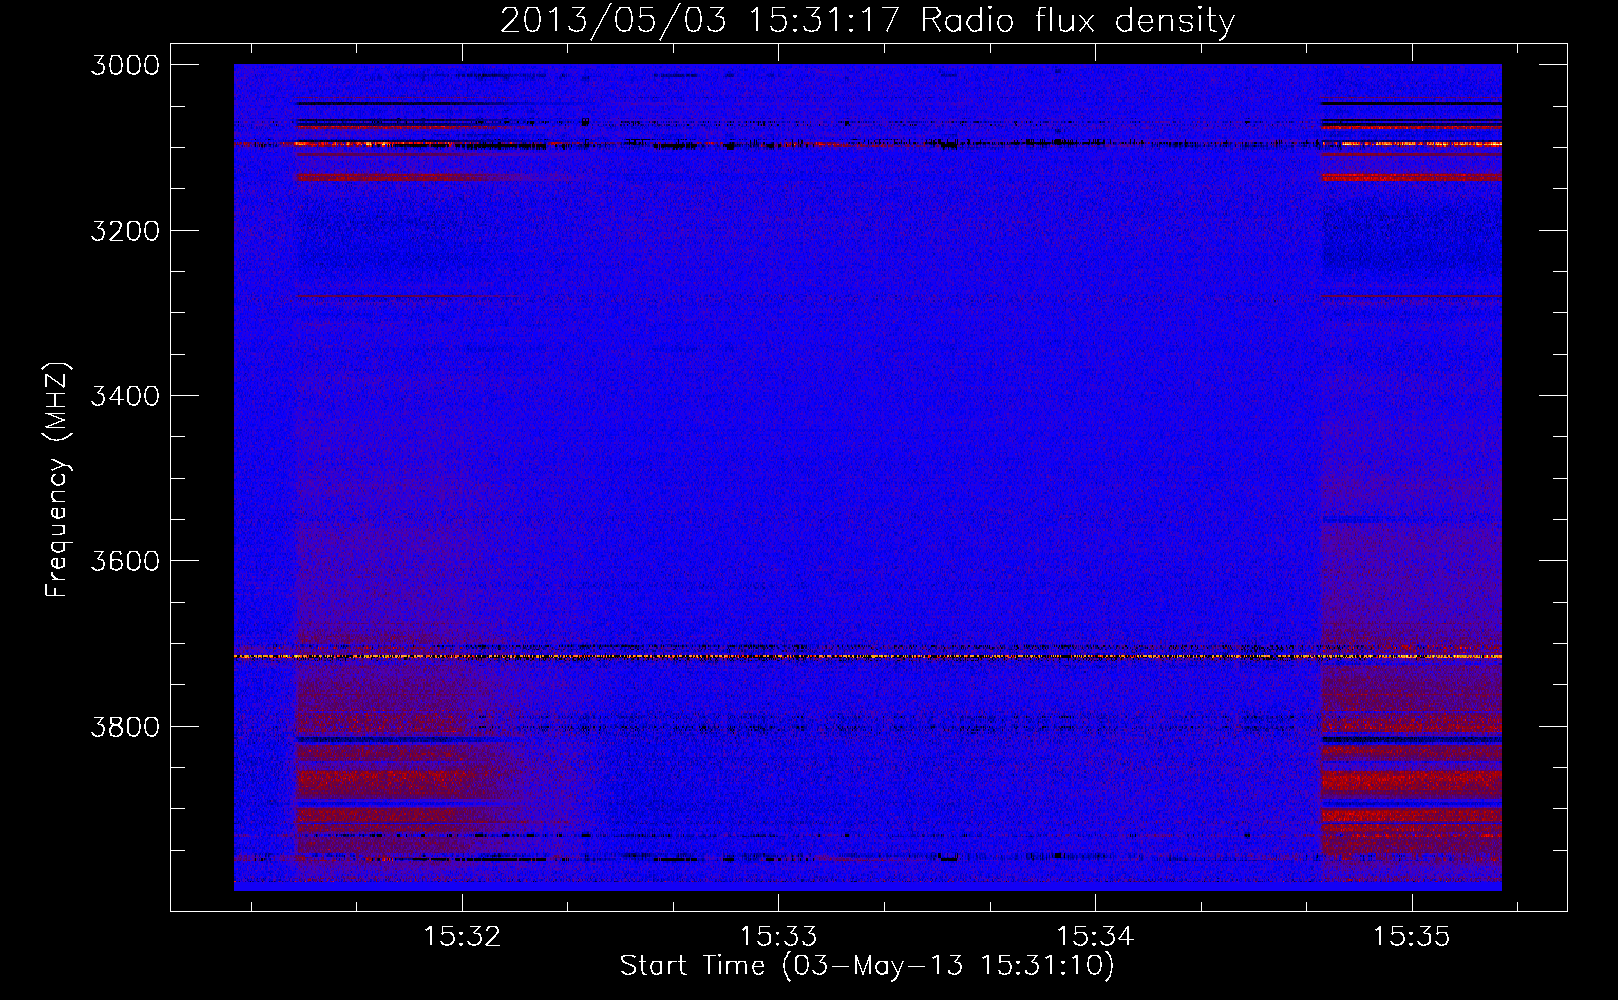Click the plot title '2013/05/03 15:31:17 Radio flux density'

(x=867, y=20)
